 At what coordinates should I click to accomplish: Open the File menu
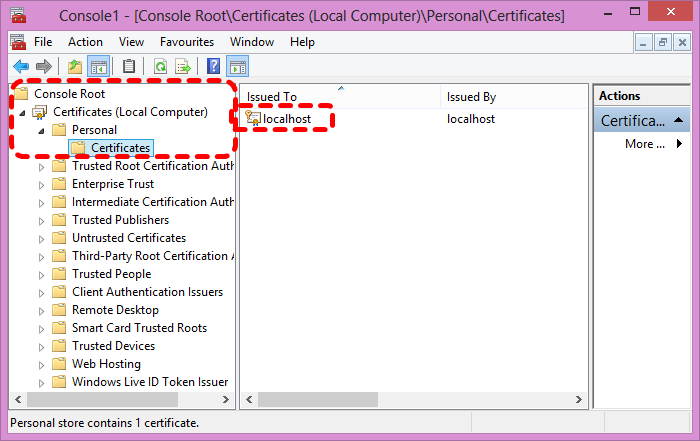click(43, 42)
